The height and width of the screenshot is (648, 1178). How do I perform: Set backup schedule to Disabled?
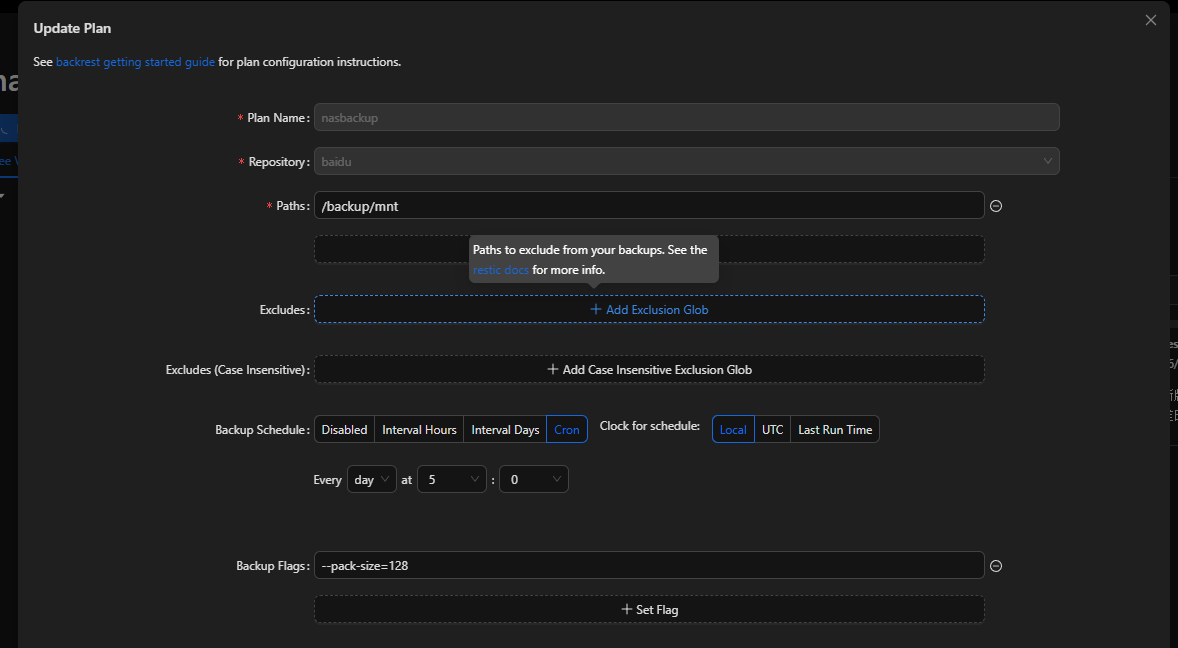pyautogui.click(x=344, y=430)
